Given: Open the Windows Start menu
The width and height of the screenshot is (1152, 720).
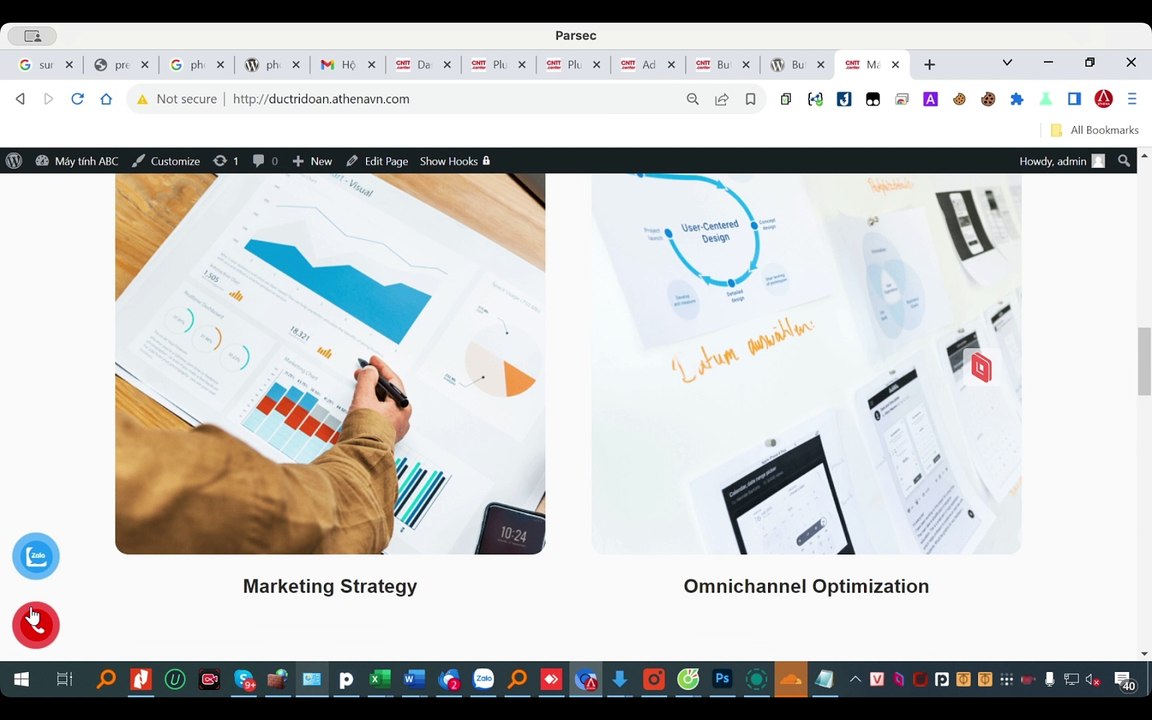Looking at the screenshot, I should point(21,680).
